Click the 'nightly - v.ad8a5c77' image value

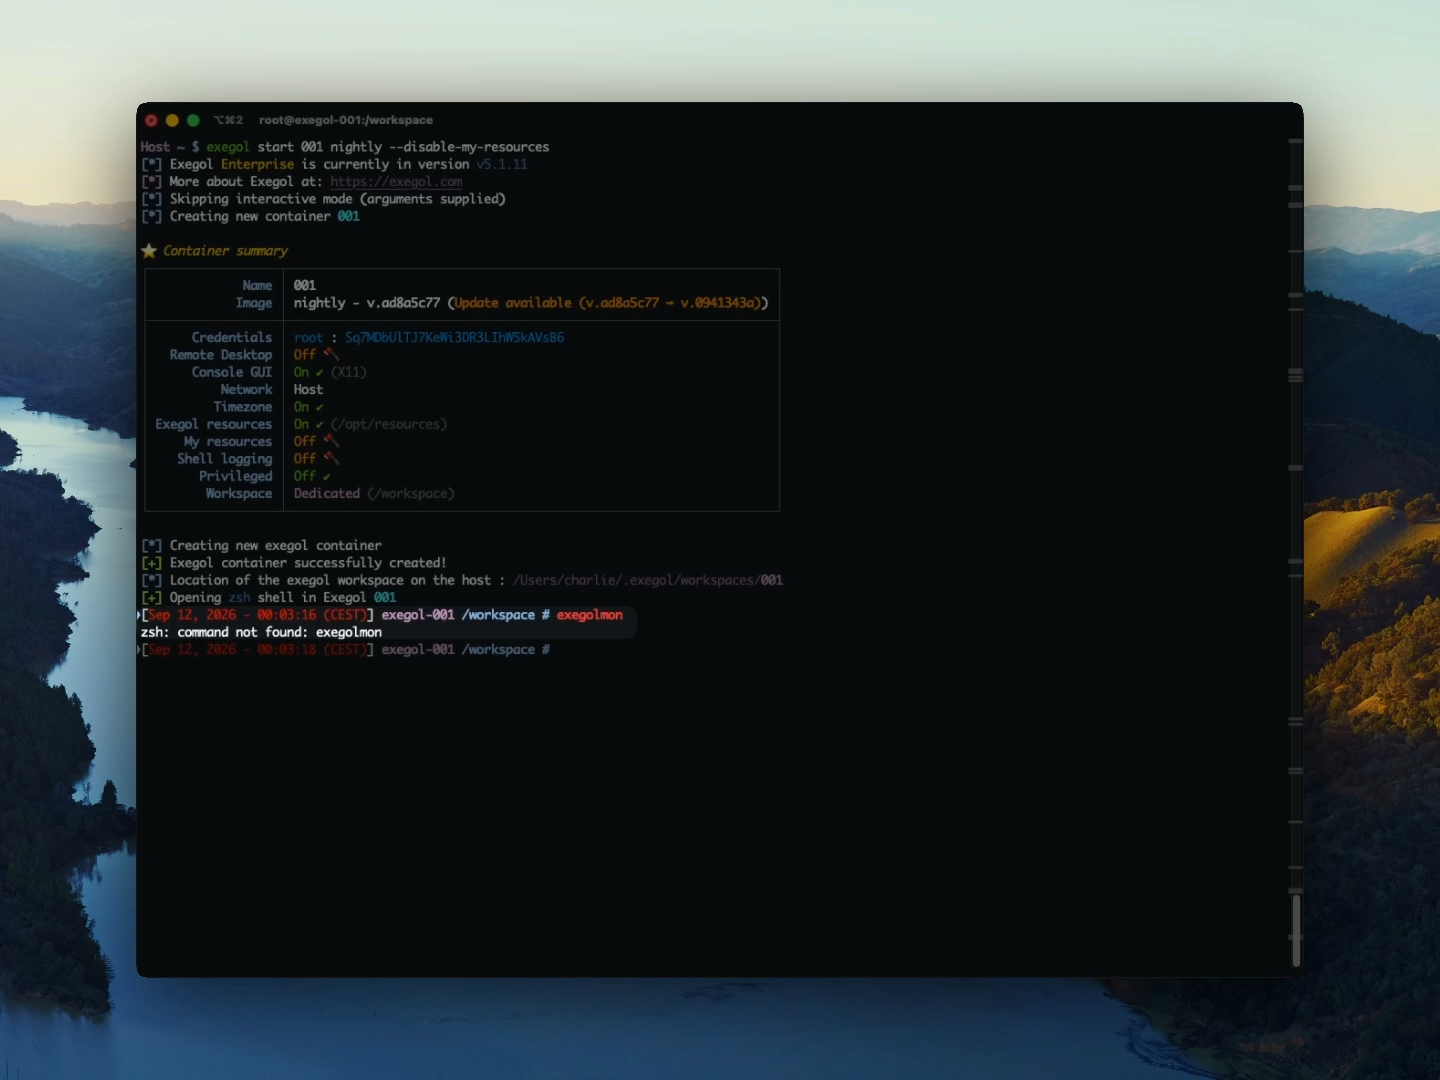pos(367,303)
